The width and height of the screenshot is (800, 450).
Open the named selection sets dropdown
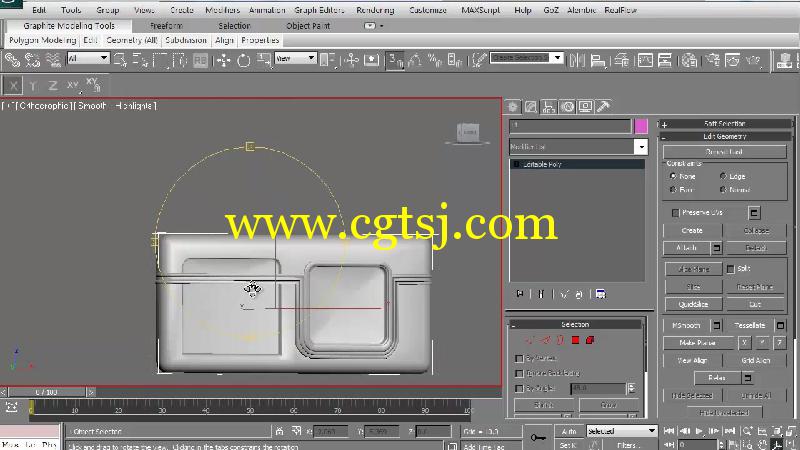pos(558,58)
